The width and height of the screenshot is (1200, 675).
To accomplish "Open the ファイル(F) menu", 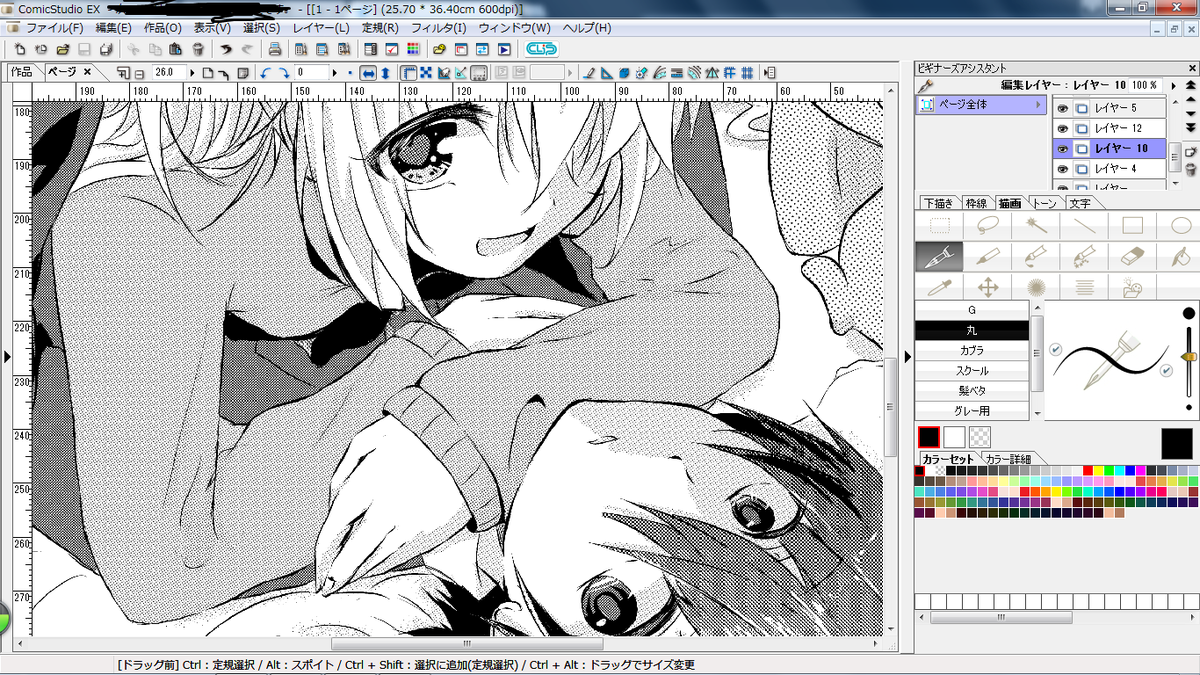I will pos(54,28).
